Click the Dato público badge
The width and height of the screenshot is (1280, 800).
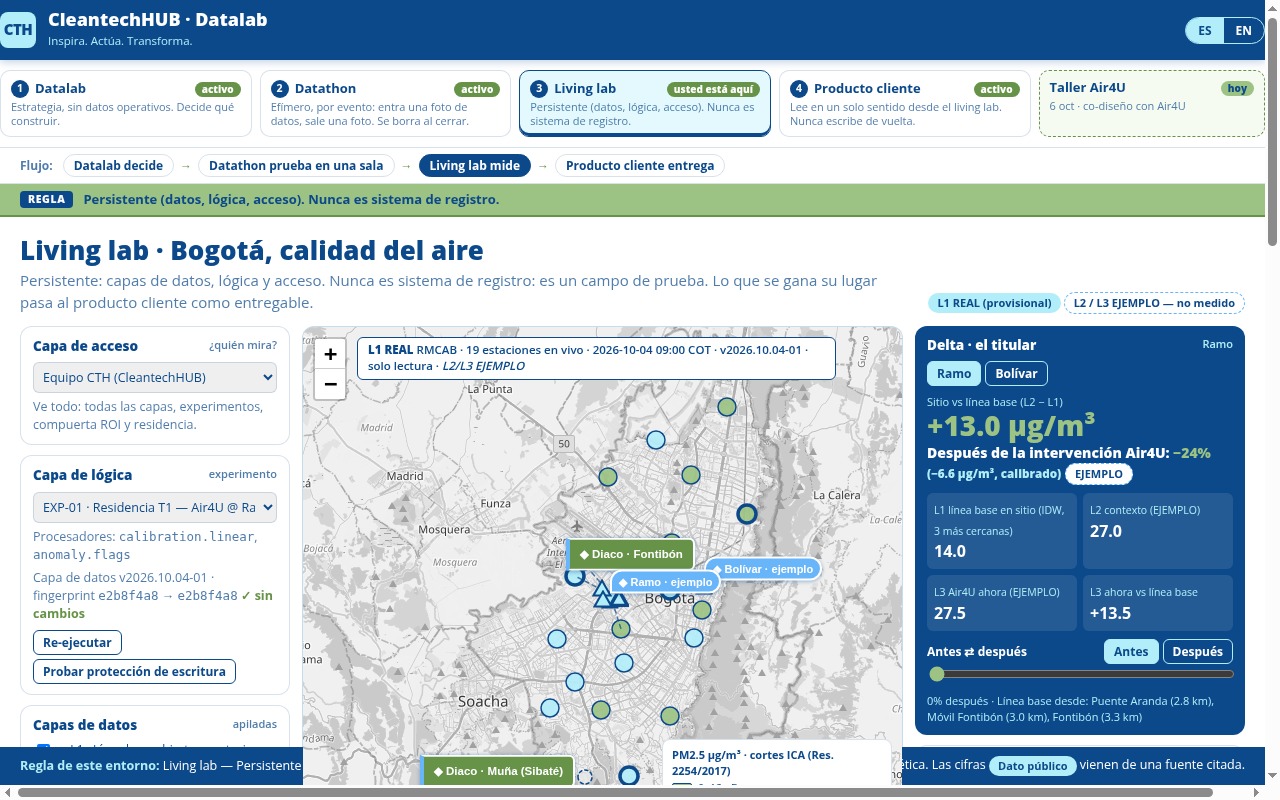(1033, 766)
